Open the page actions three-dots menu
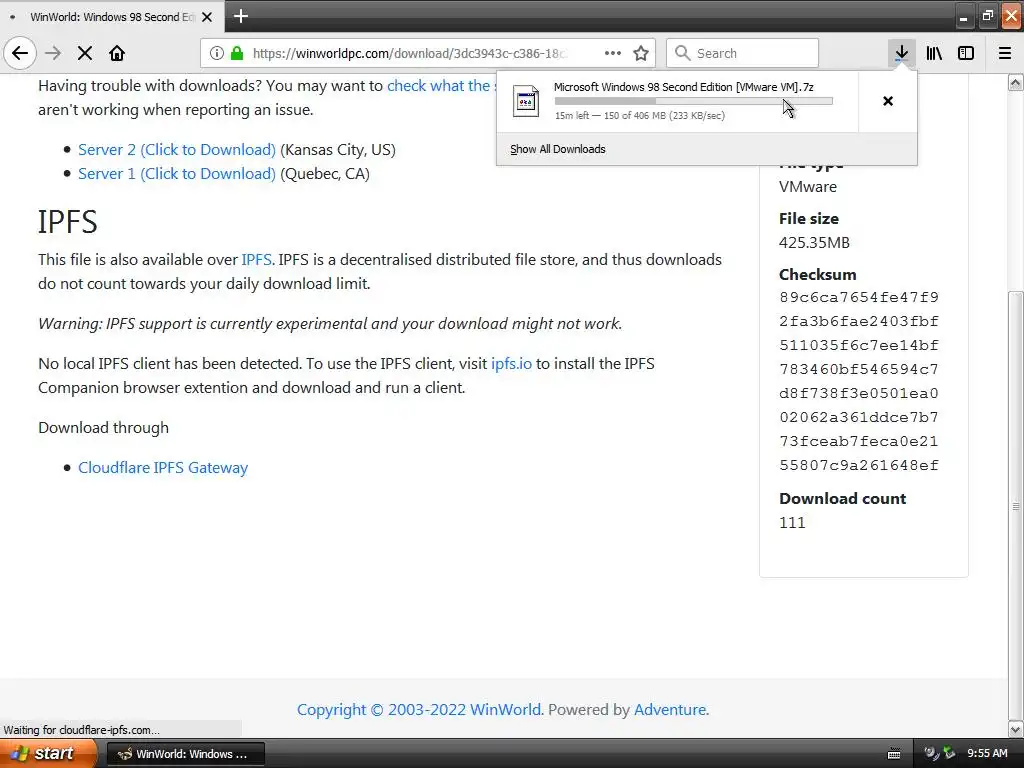 coord(613,53)
